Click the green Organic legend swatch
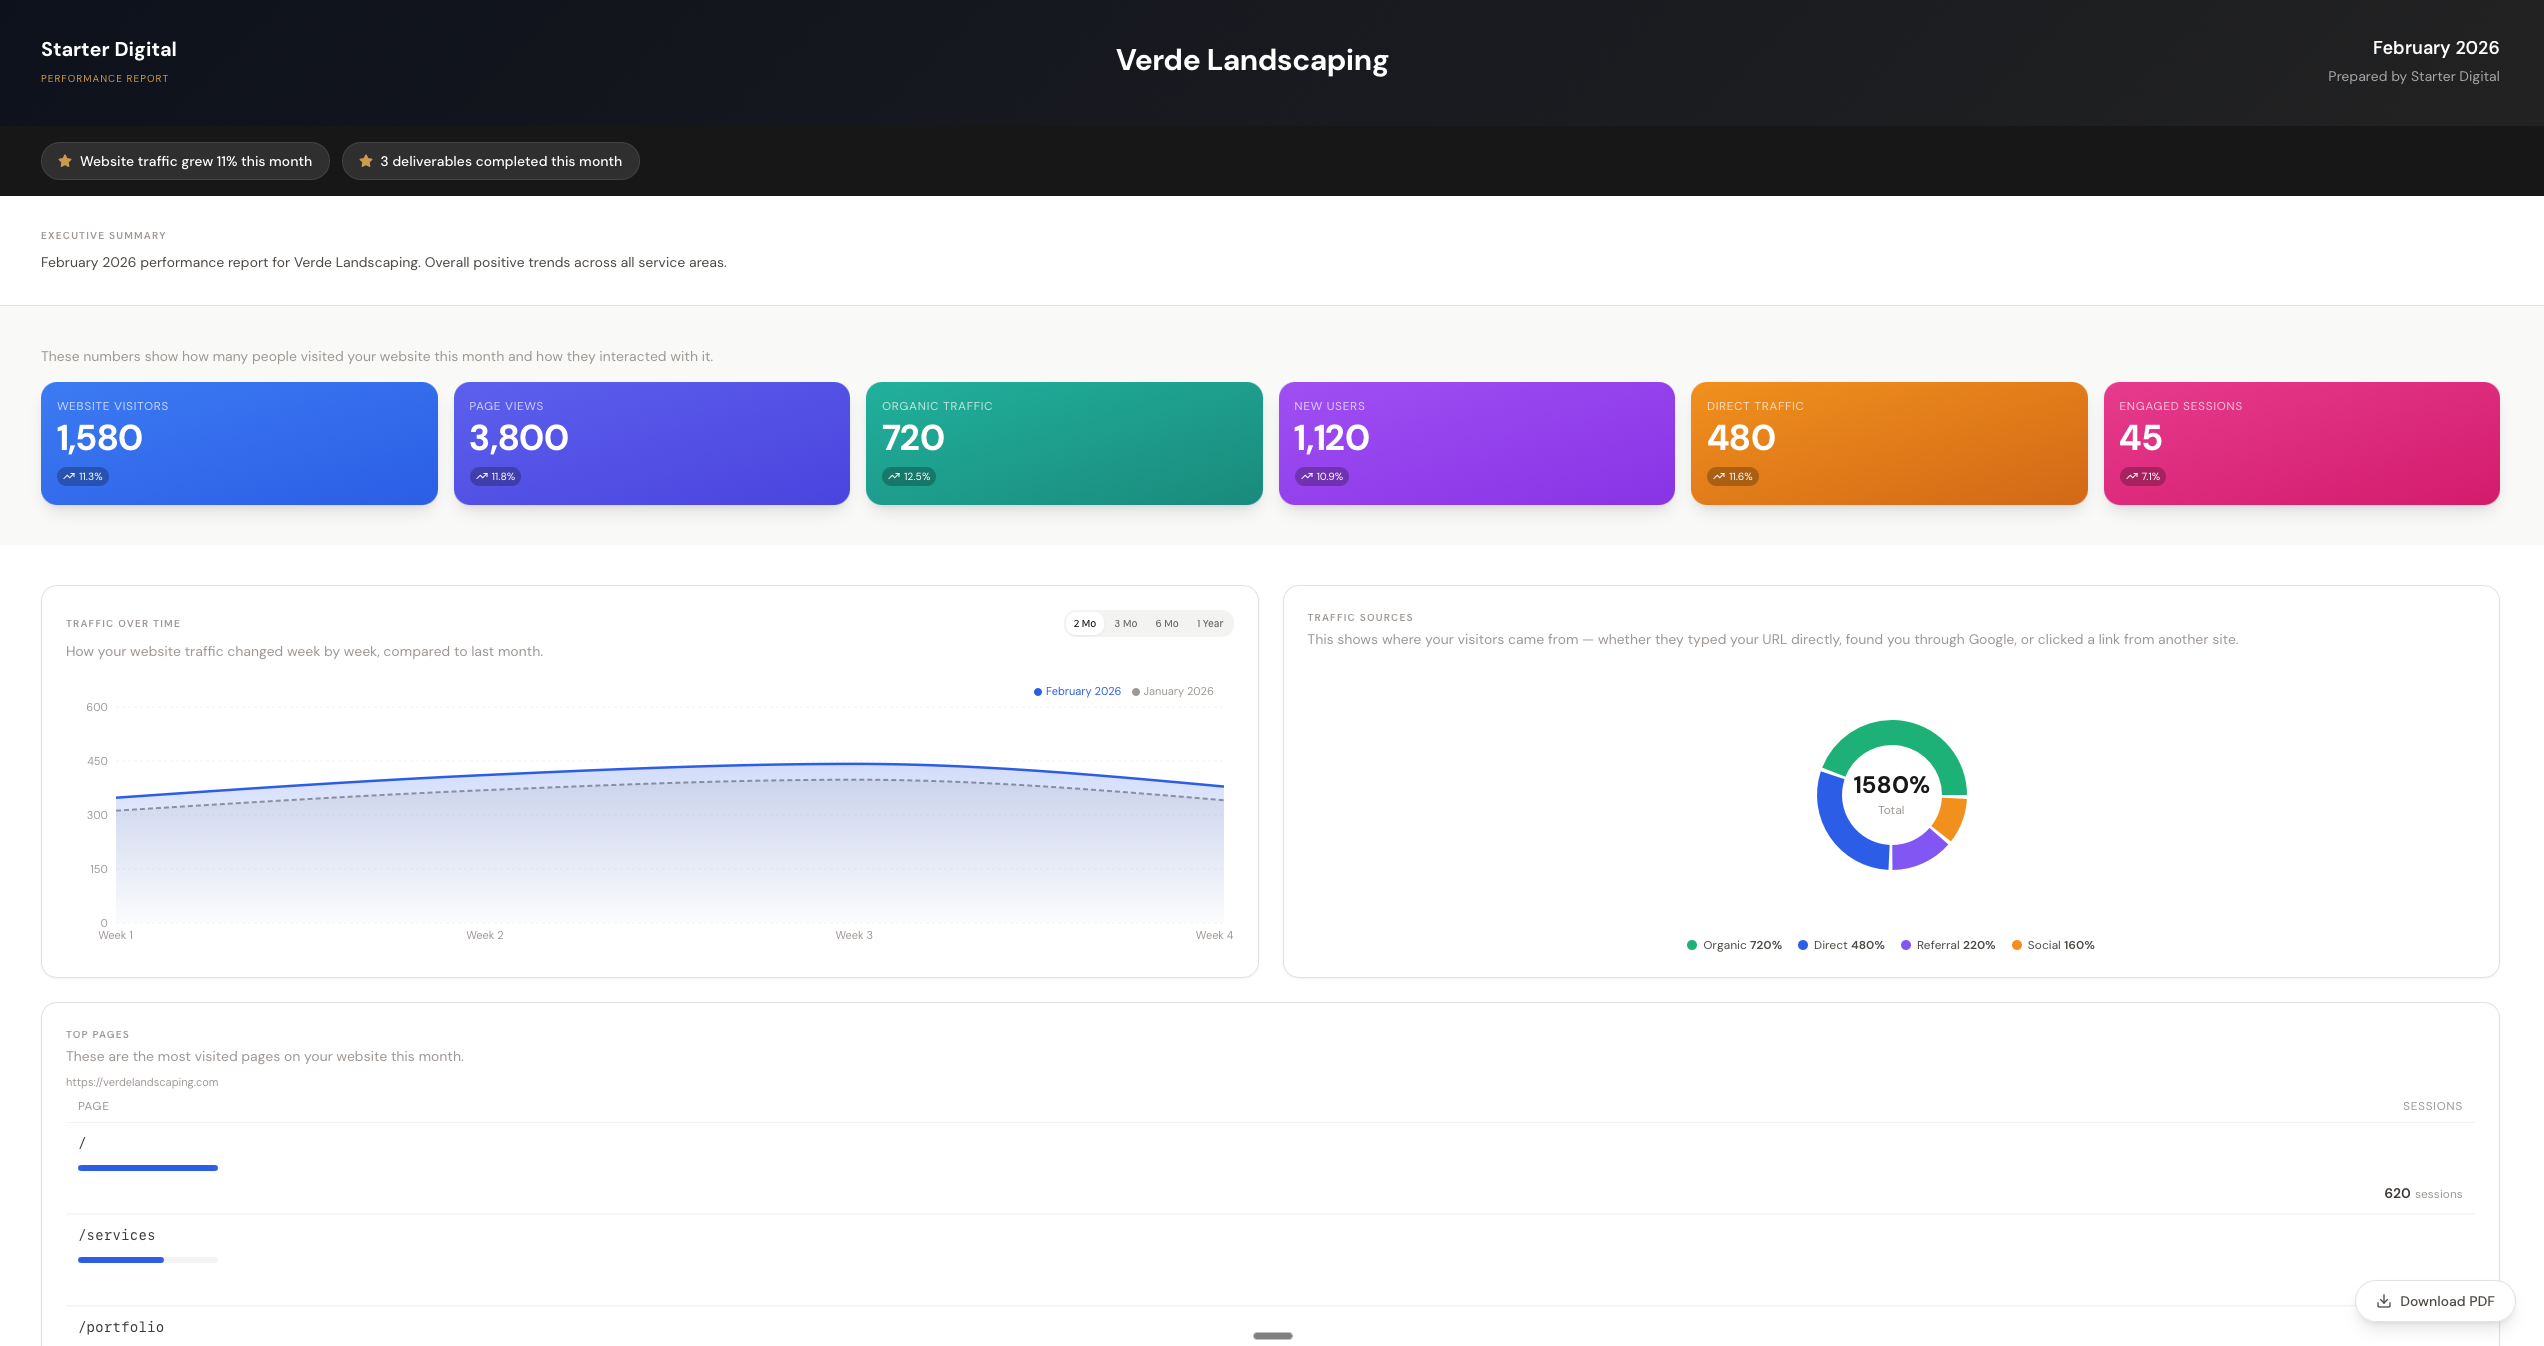 coord(1692,945)
